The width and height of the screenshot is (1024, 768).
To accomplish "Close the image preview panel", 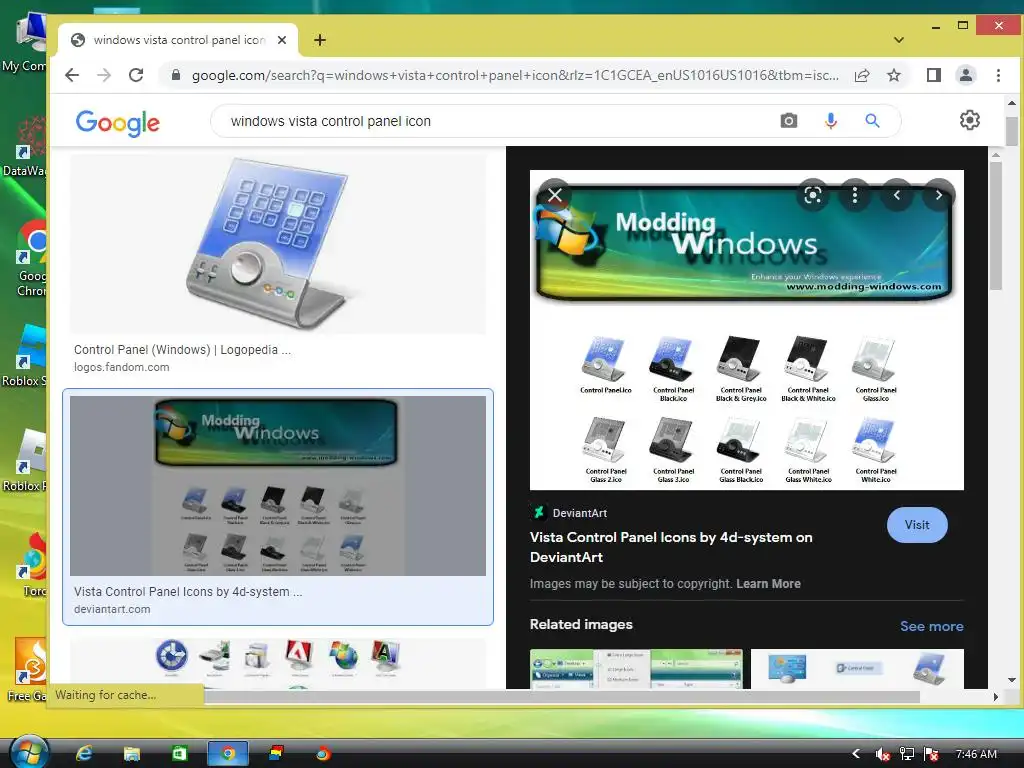I will pos(555,195).
